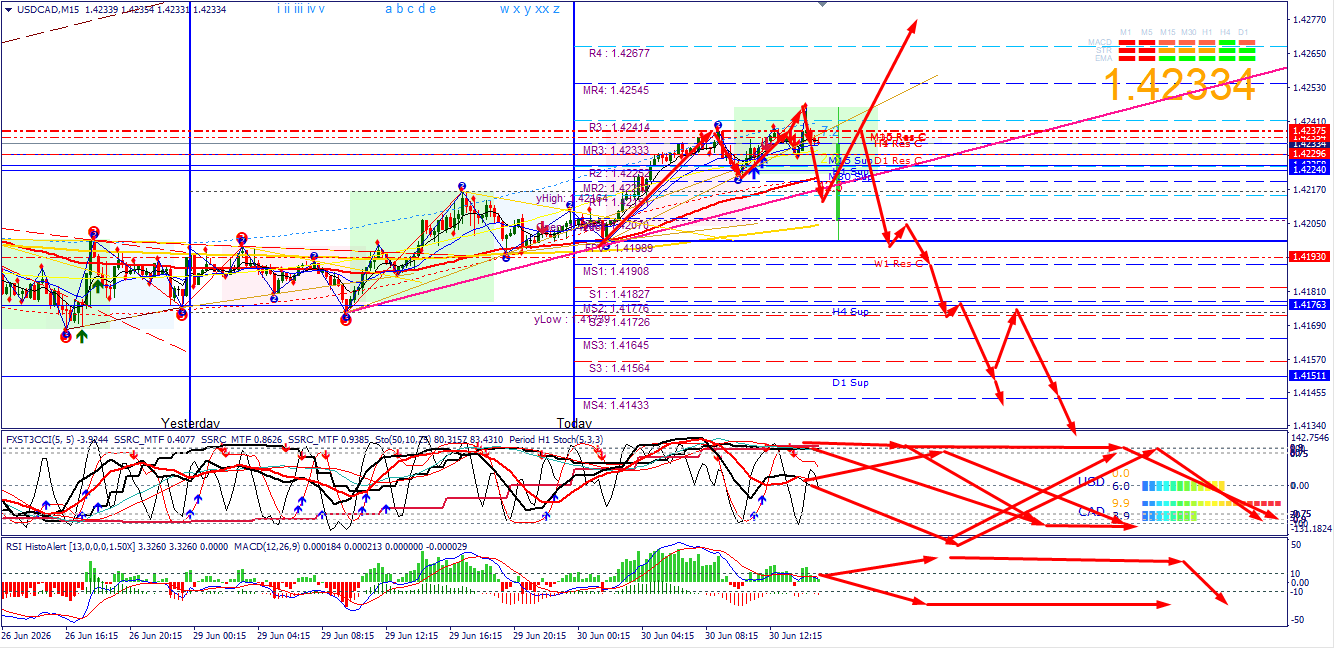
Task: Select the MACD M1 red signal block
Action: [1127, 43]
